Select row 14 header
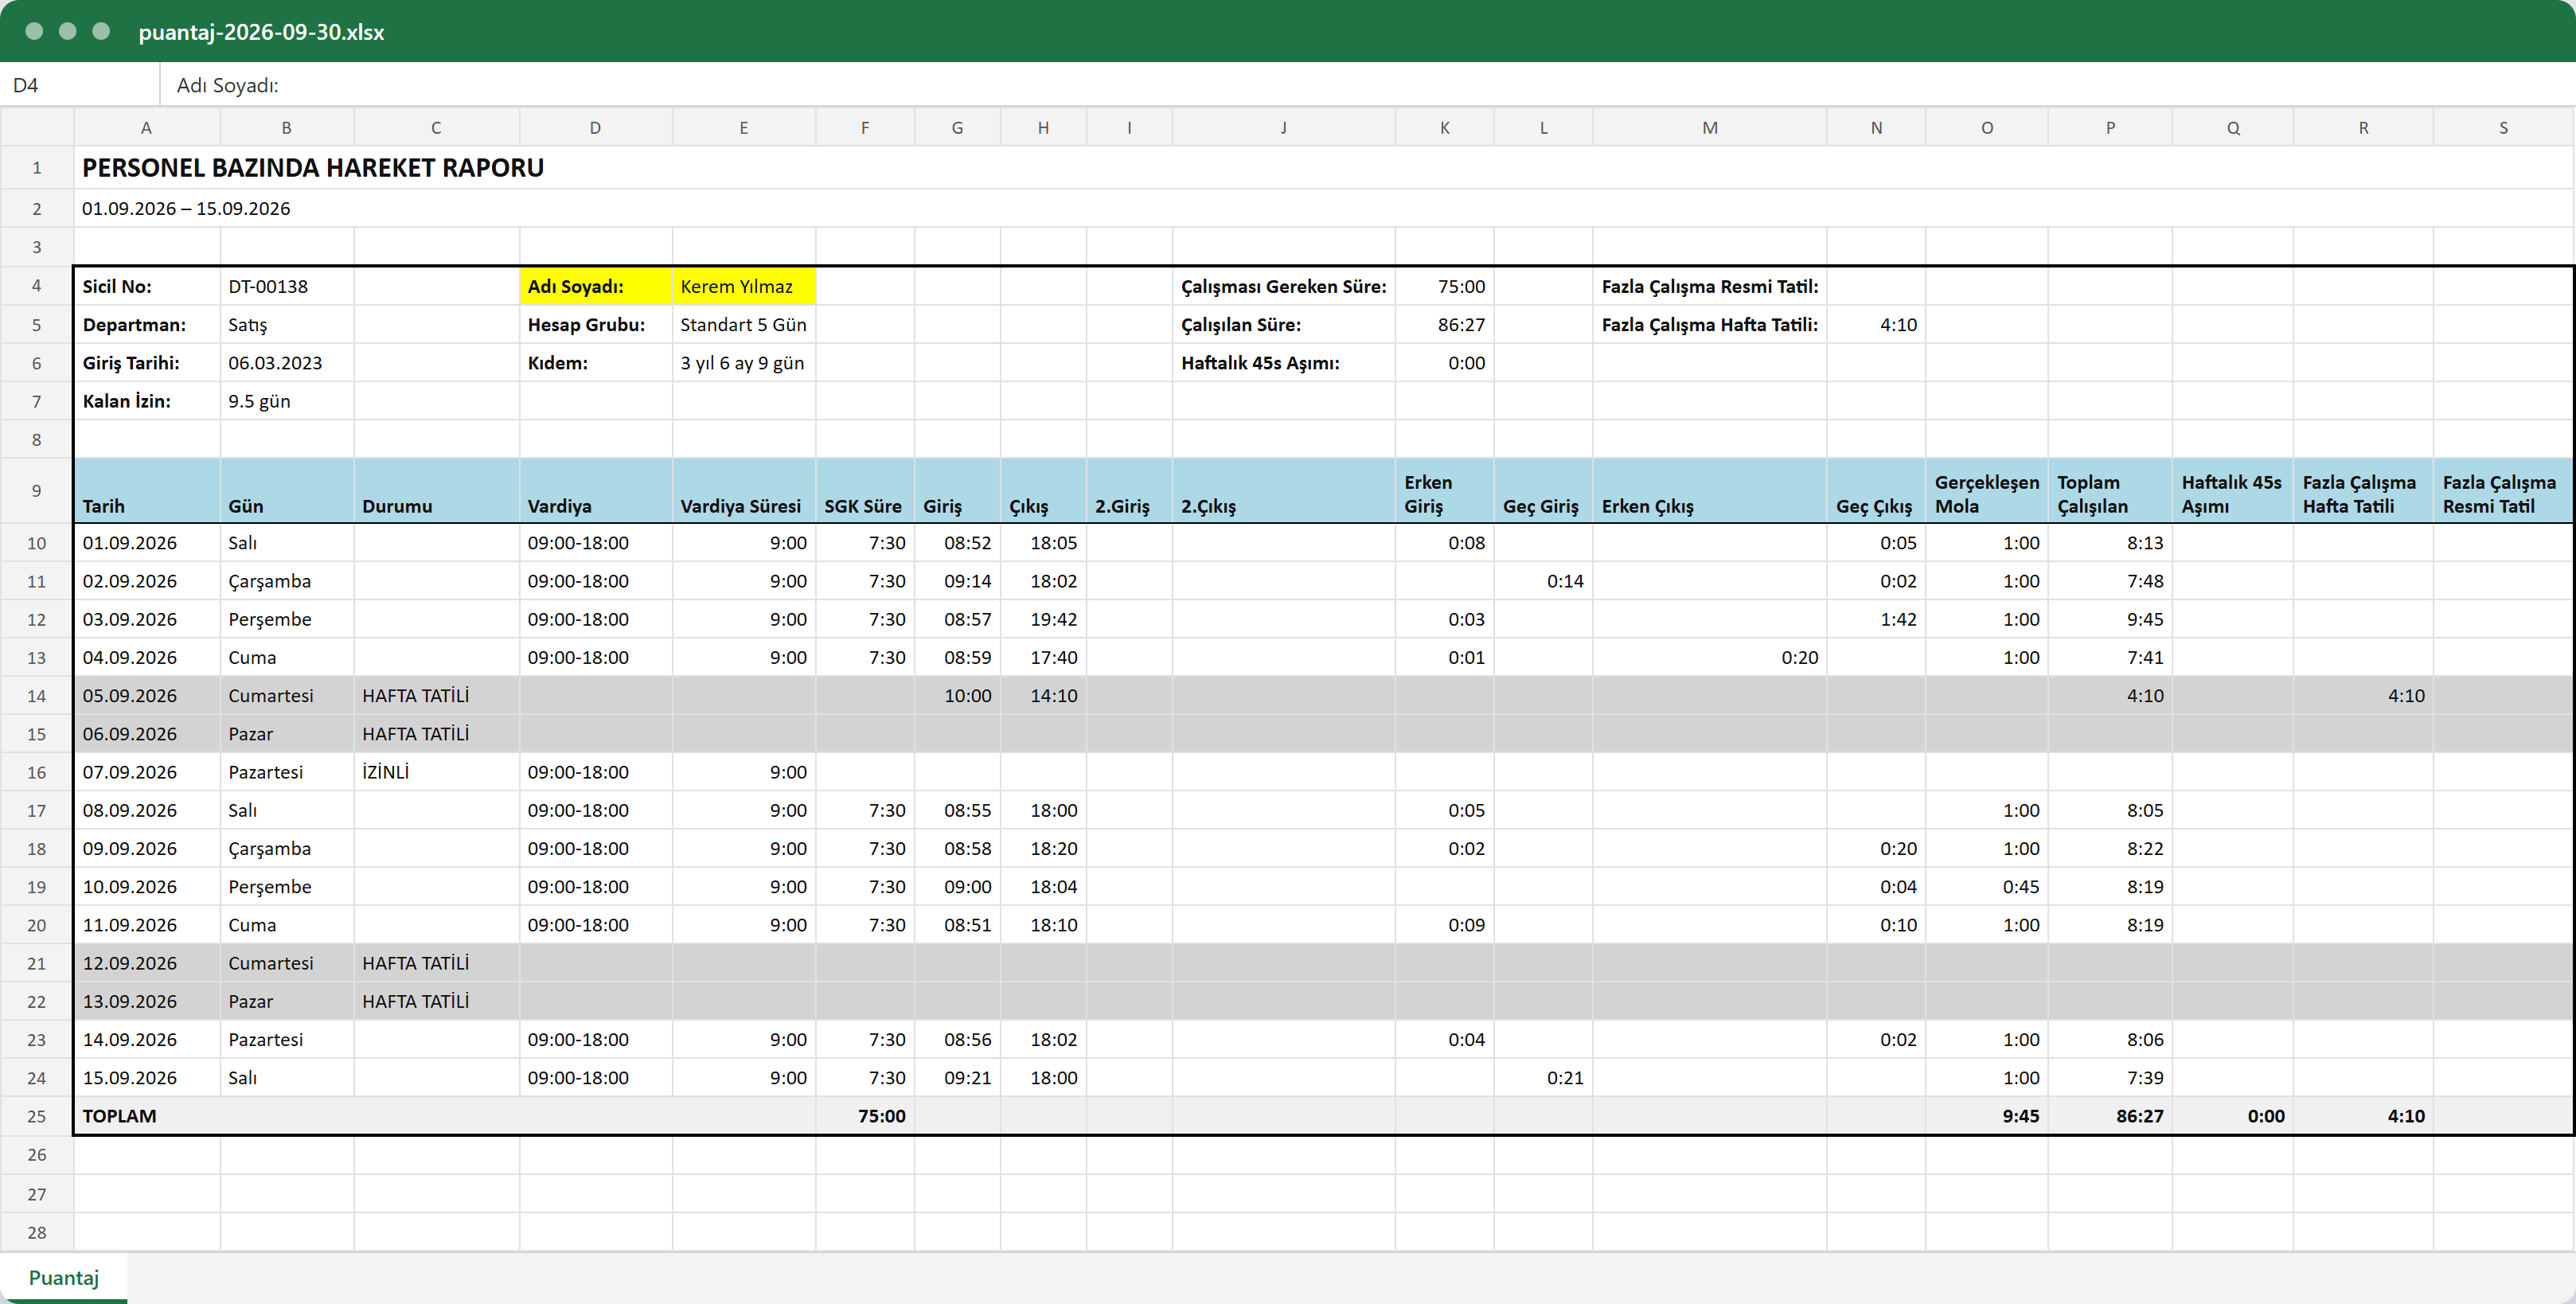The height and width of the screenshot is (1304, 2576). click(x=37, y=695)
